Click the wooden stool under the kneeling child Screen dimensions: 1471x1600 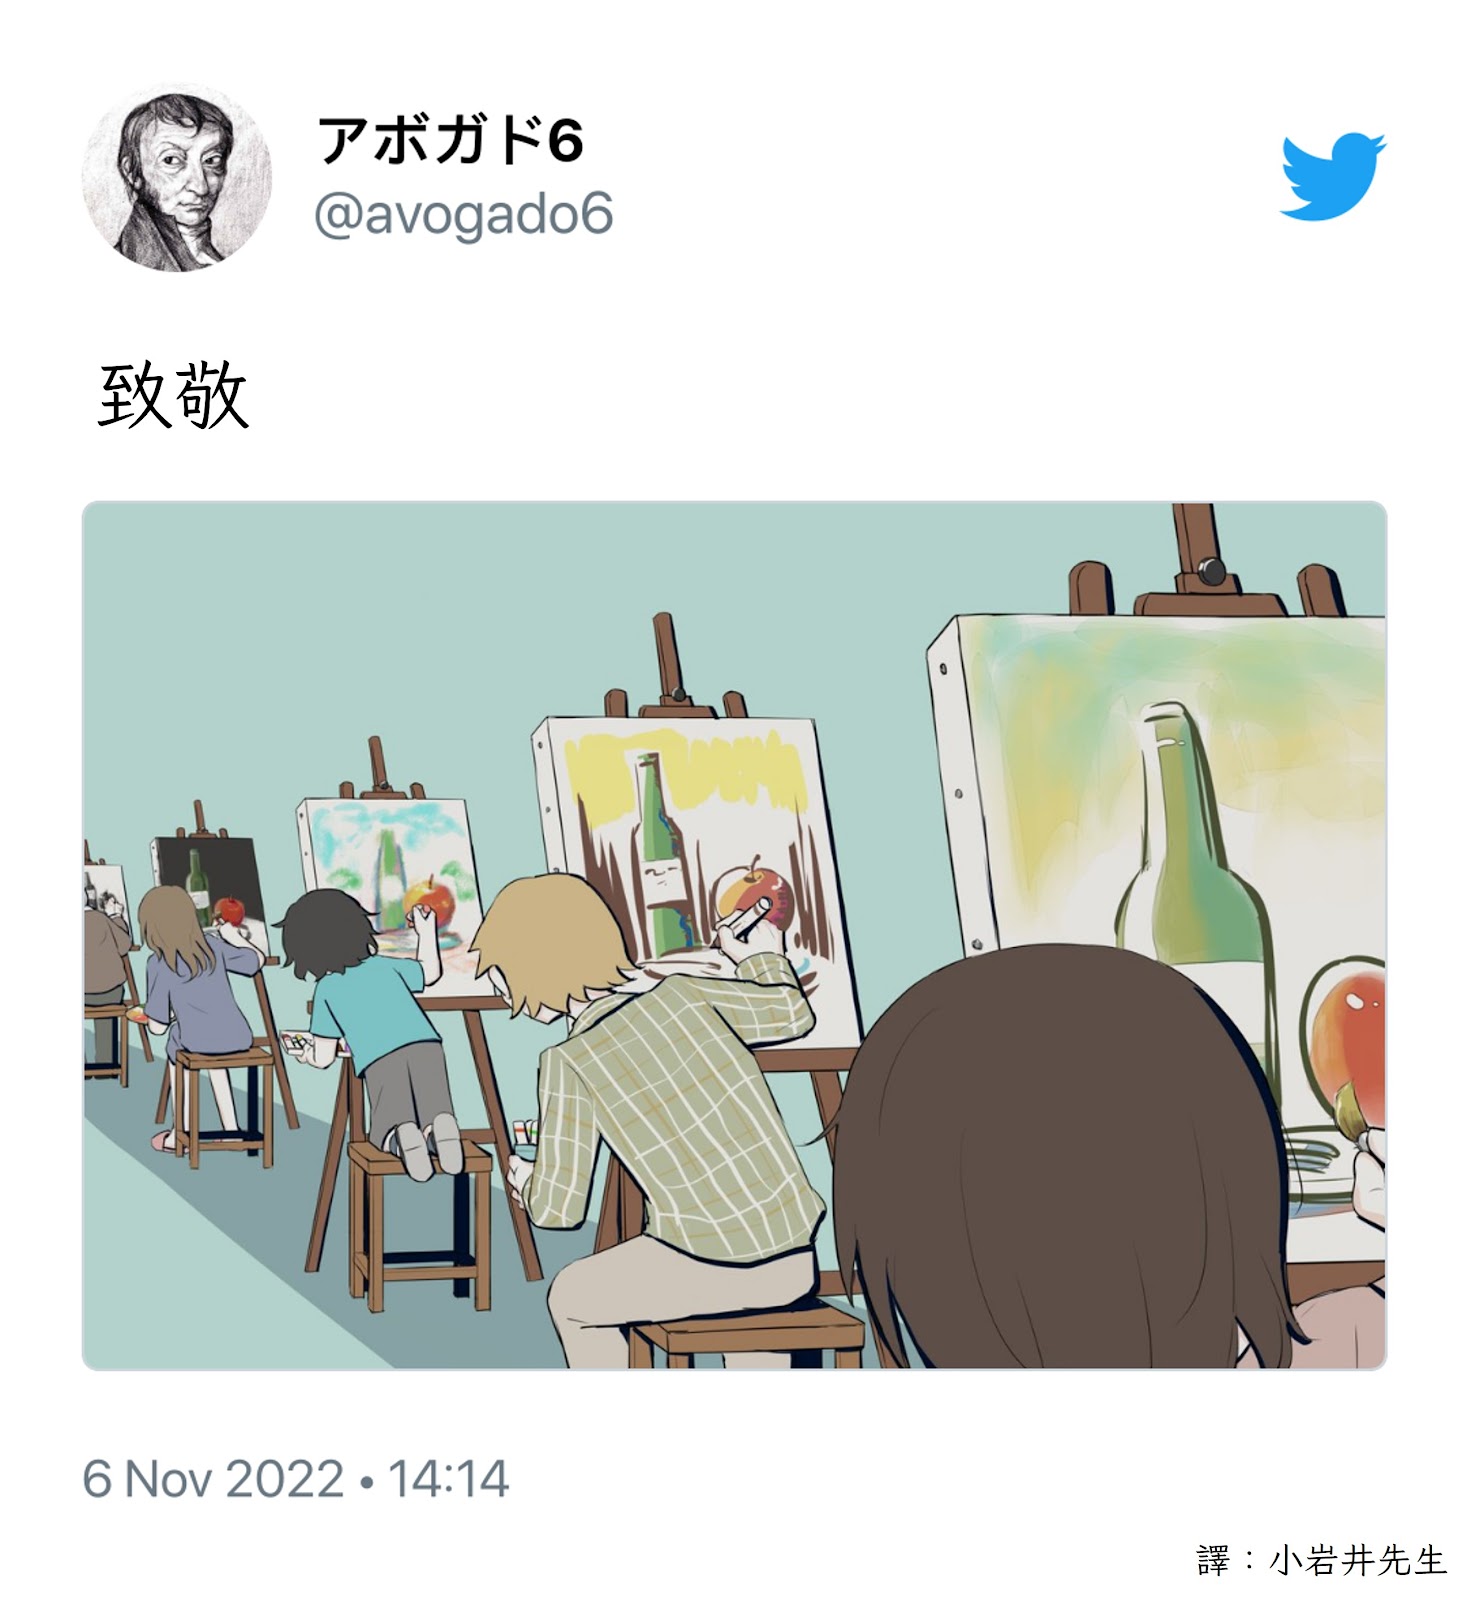420,1225
